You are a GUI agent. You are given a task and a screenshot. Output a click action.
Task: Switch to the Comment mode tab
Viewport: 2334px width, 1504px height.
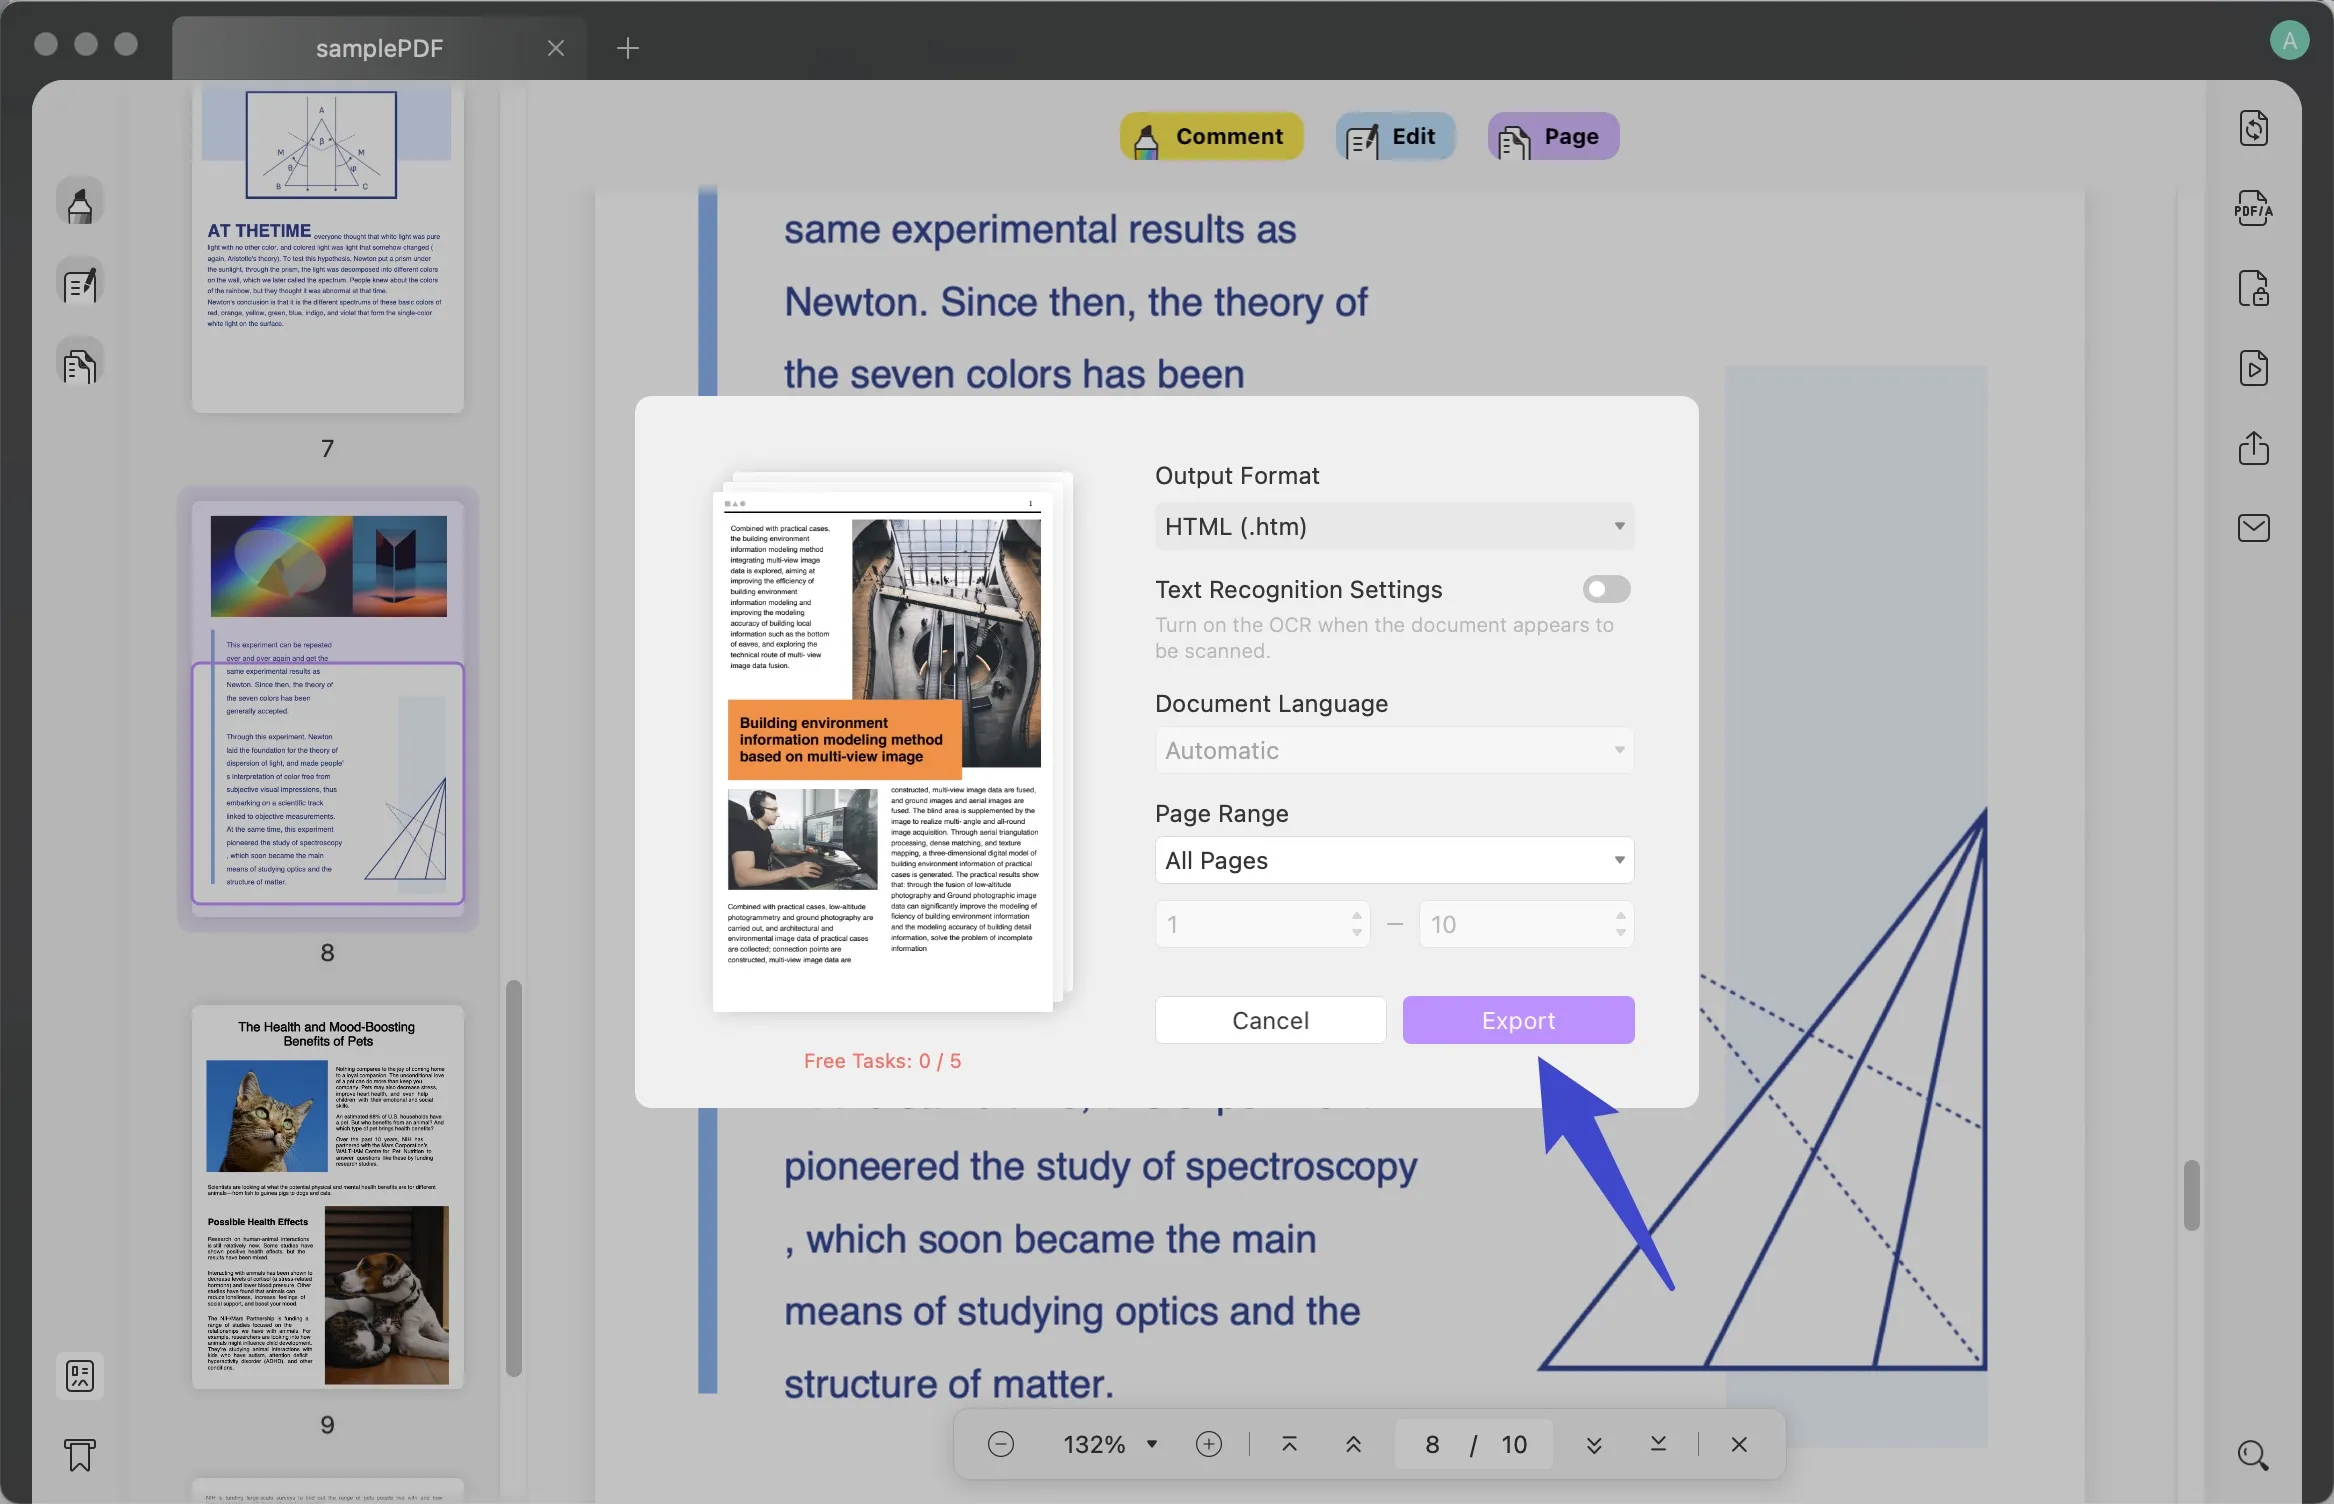point(1211,137)
